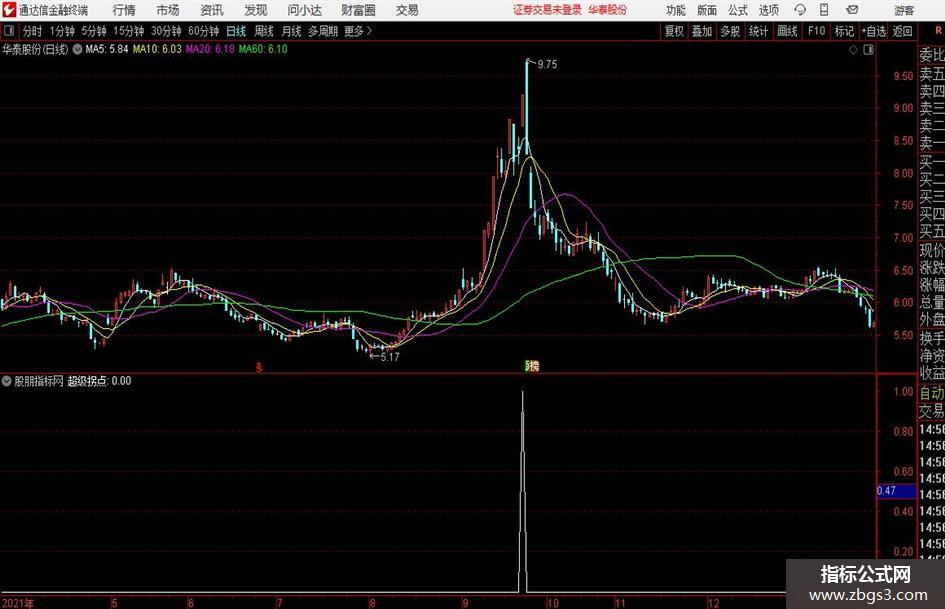Click the round icon beside 股朋指标网
The width and height of the screenshot is (945, 609).
tap(7, 381)
